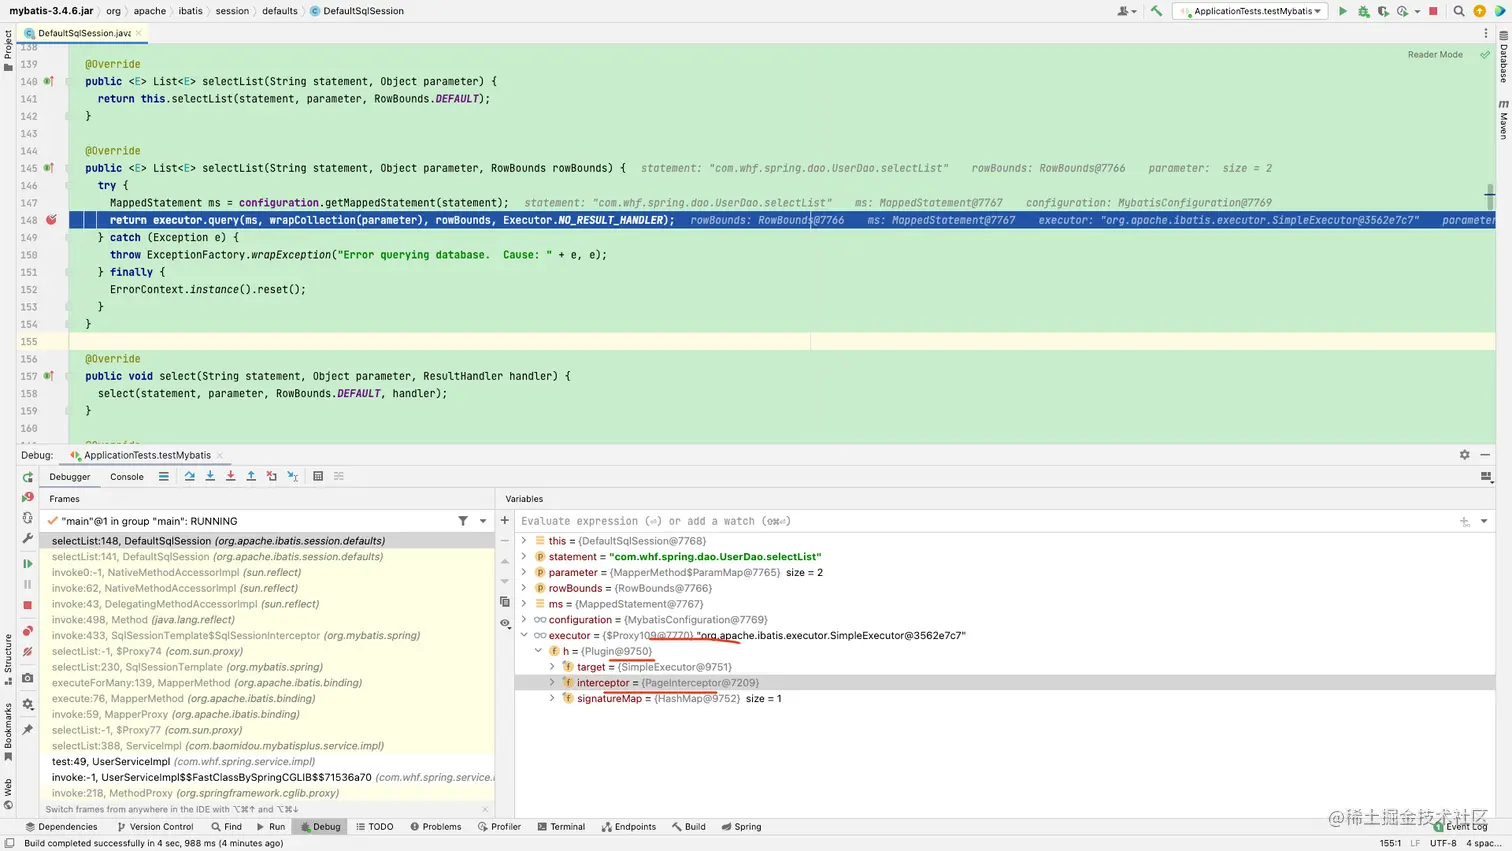Open thread selector dropdown arrow in Frames

click(x=483, y=521)
